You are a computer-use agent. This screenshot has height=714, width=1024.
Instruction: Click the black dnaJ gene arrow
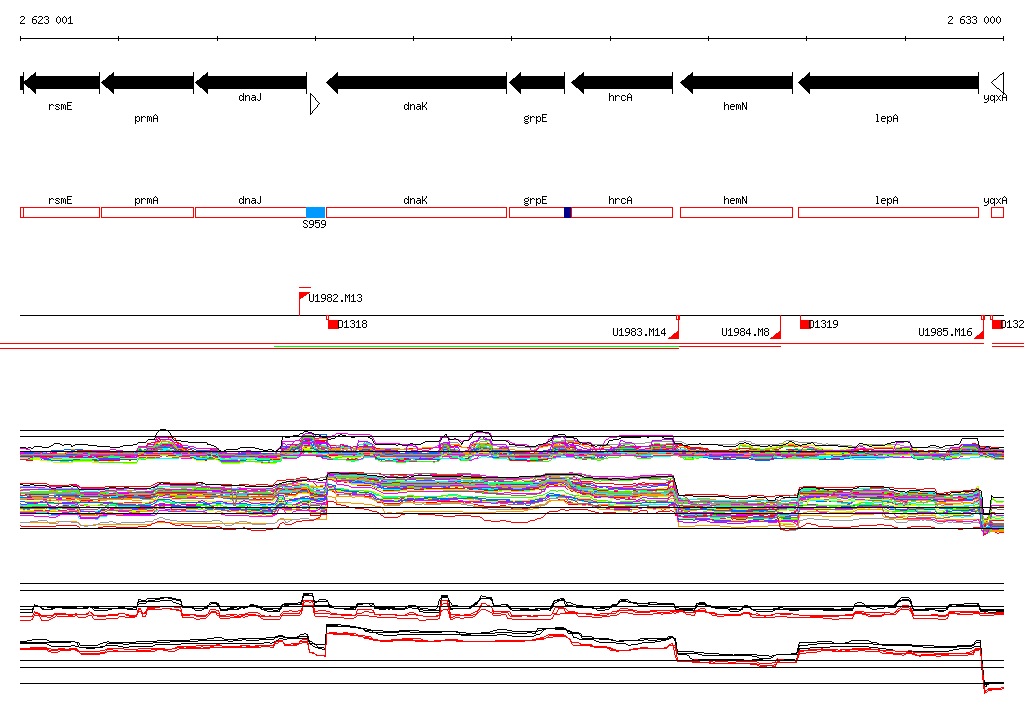point(251,83)
